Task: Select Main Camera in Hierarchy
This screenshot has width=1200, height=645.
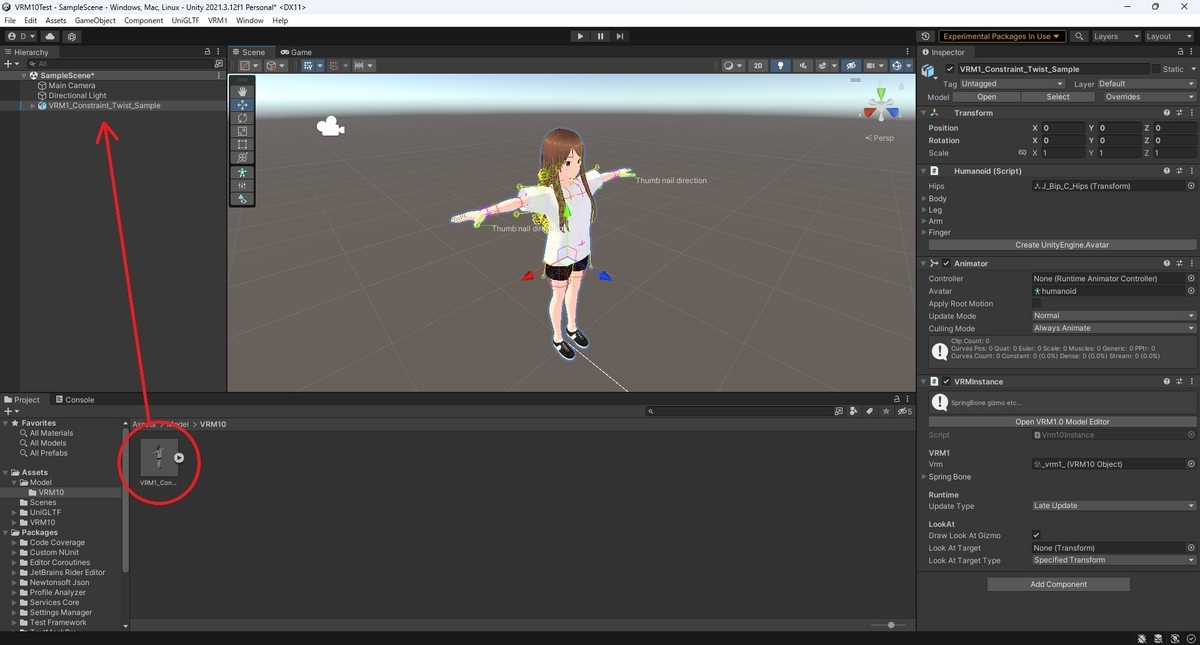Action: pos(72,85)
